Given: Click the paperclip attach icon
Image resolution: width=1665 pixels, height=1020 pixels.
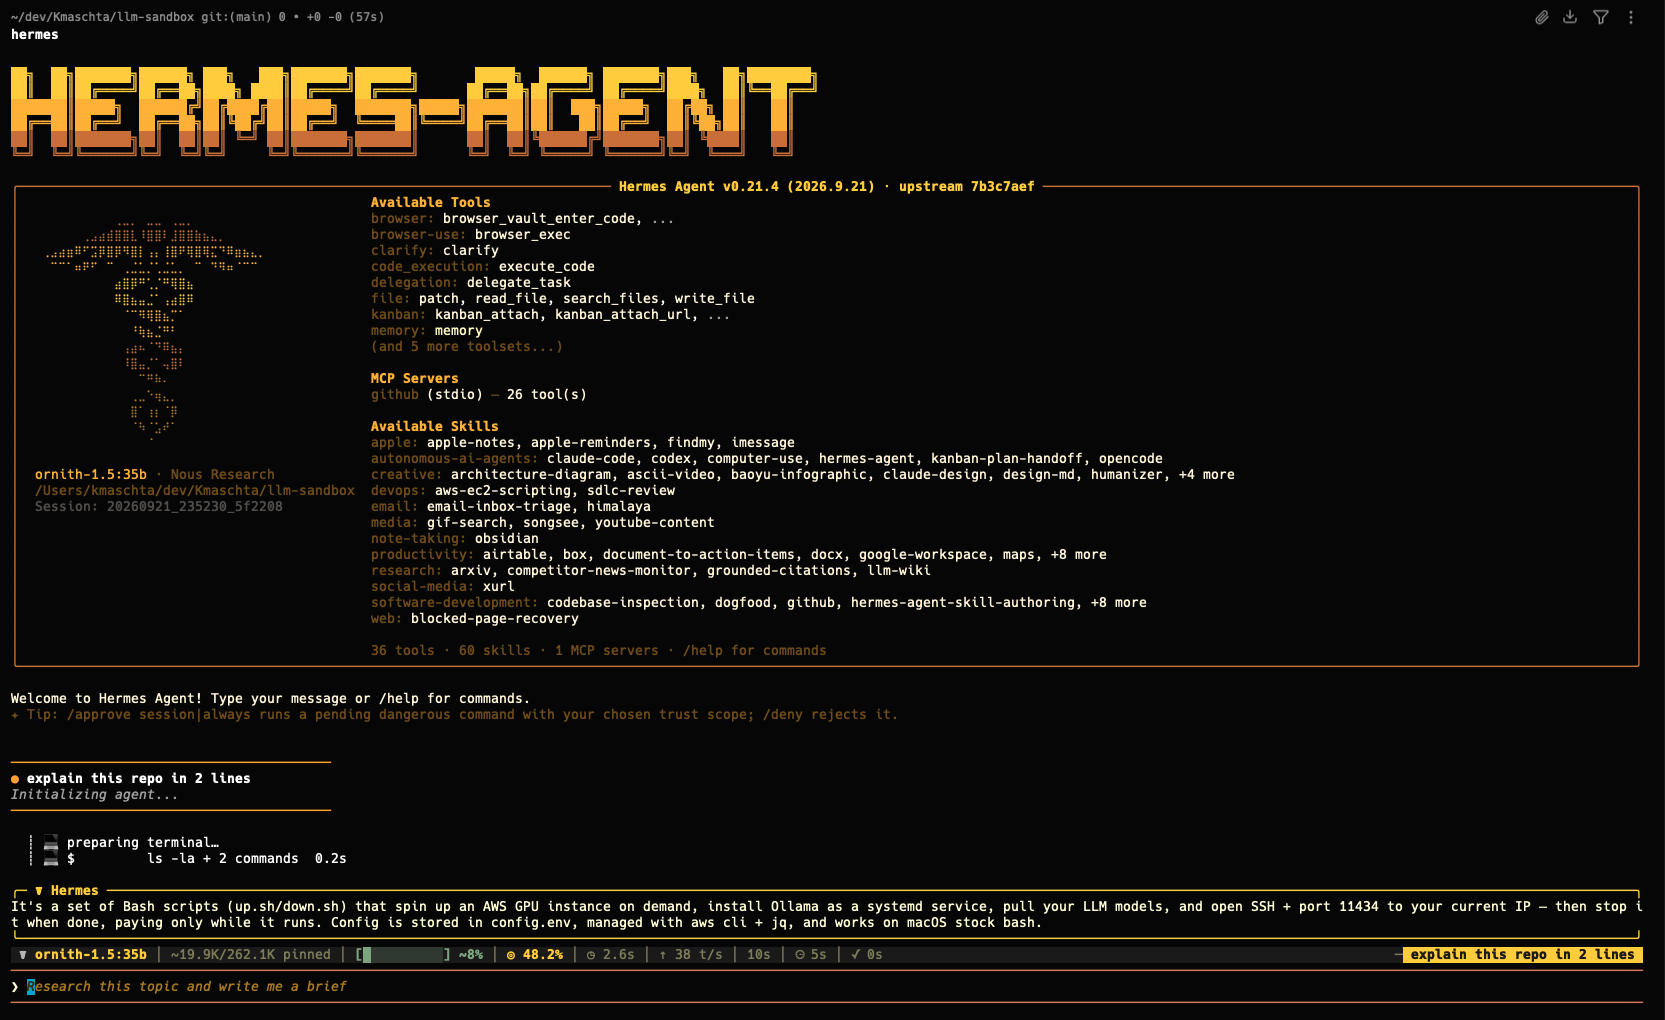Looking at the screenshot, I should point(1542,17).
